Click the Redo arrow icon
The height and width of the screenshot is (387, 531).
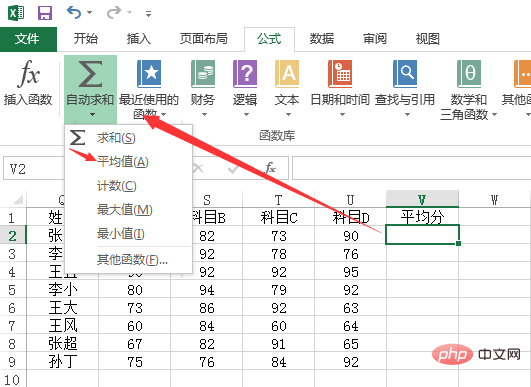click(x=114, y=13)
